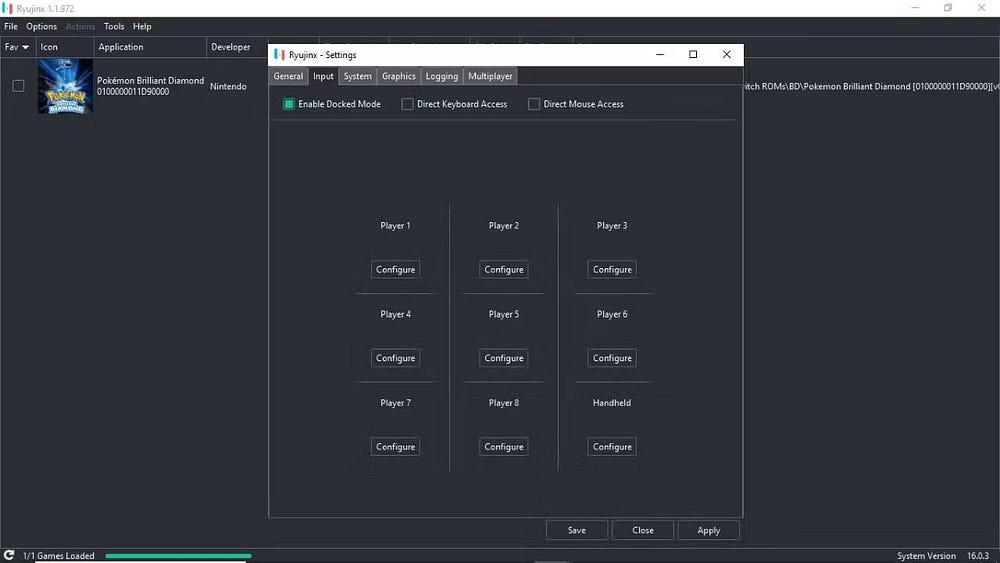This screenshot has height=563, width=1000.
Task: Switch to the Graphics tab
Action: click(x=398, y=76)
